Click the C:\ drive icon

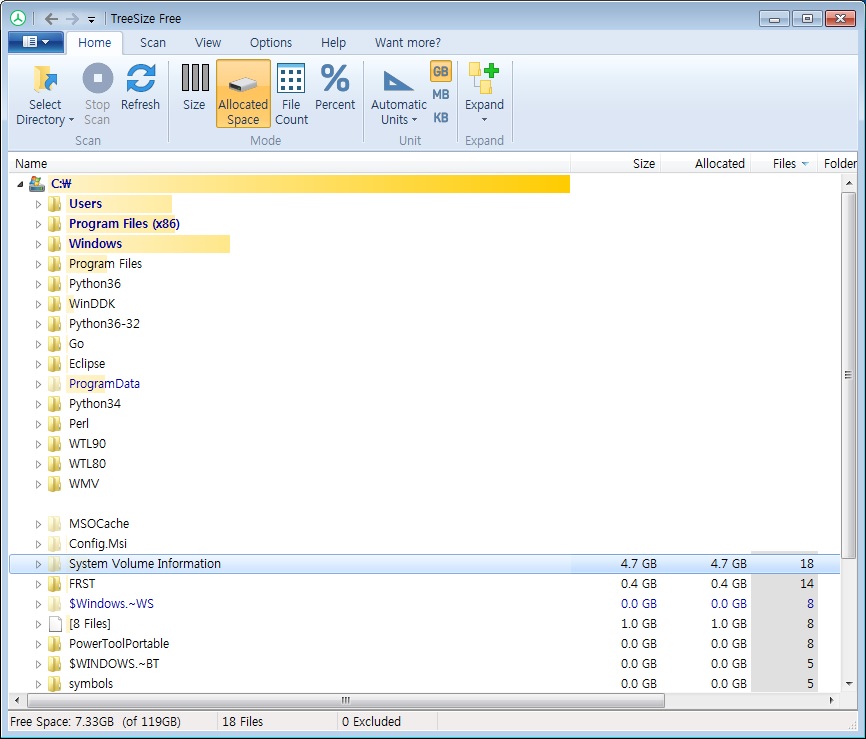37,183
